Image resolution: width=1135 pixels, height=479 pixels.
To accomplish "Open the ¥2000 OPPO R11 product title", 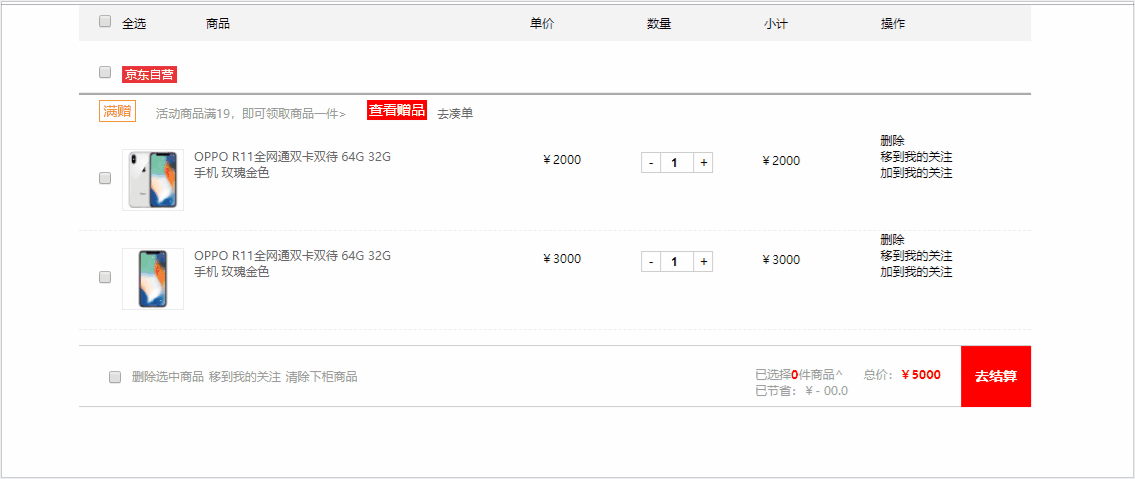I will 292,165.
